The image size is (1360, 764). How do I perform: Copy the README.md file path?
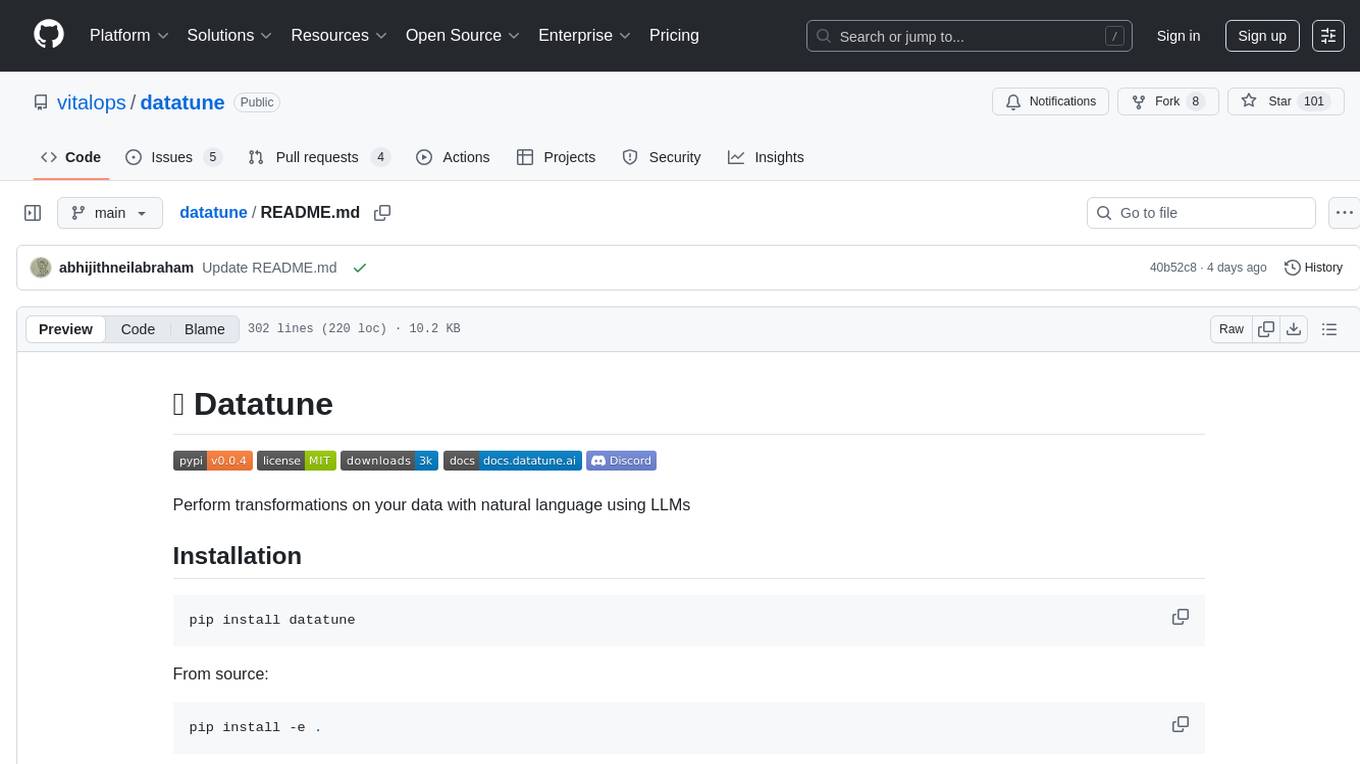pyautogui.click(x=382, y=213)
